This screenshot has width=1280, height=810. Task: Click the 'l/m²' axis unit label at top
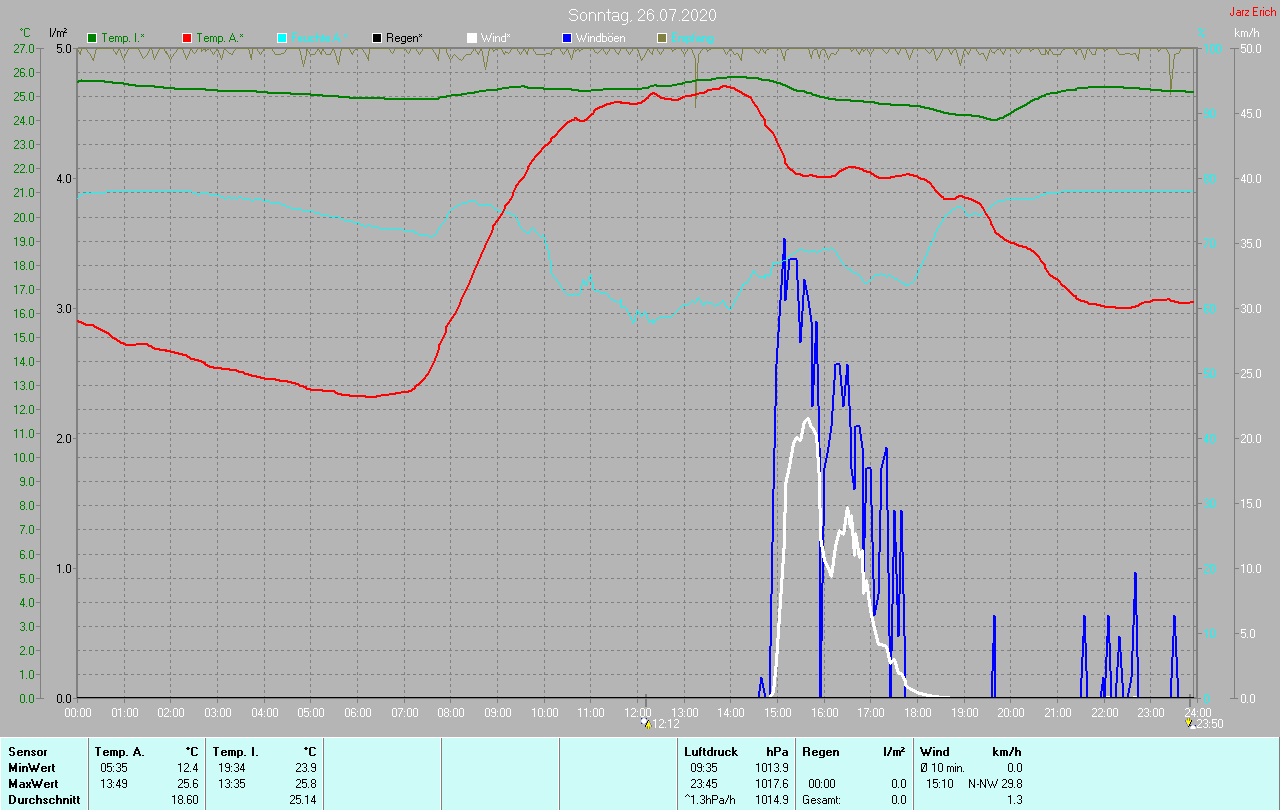(x=58, y=34)
